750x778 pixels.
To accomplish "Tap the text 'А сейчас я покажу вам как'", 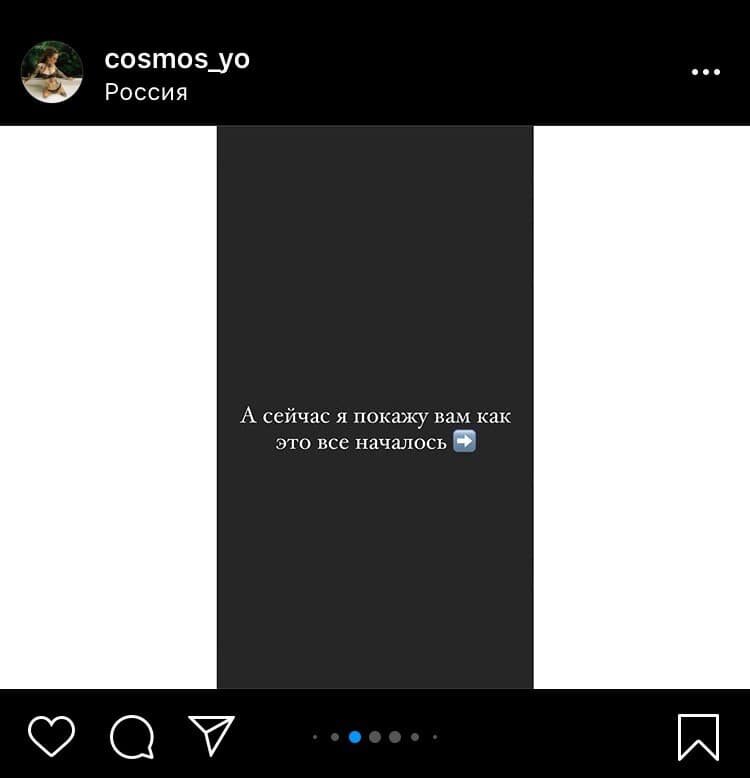I will point(375,416).
